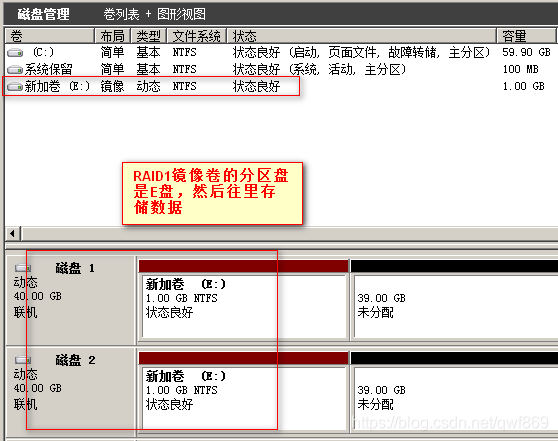
Task: Click the 新加卷 (E:) volume drive icon
Action: tap(15, 86)
